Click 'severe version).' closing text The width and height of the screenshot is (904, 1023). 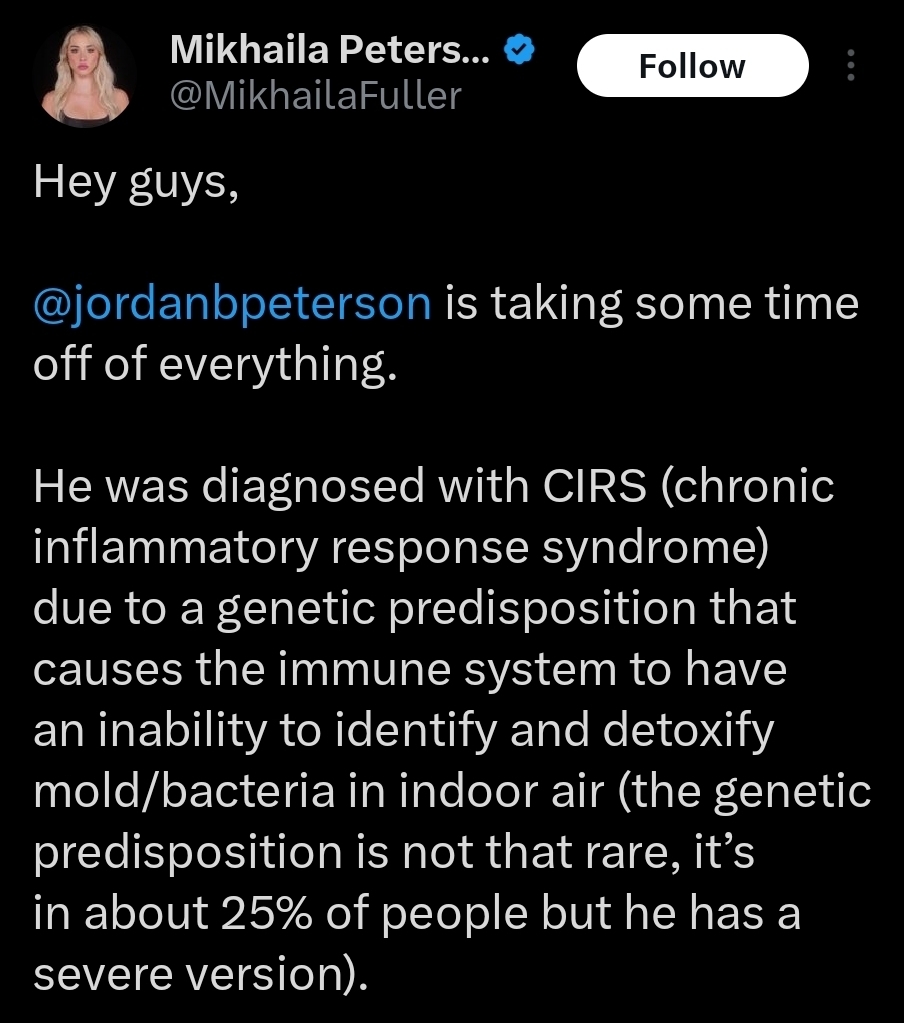point(201,975)
